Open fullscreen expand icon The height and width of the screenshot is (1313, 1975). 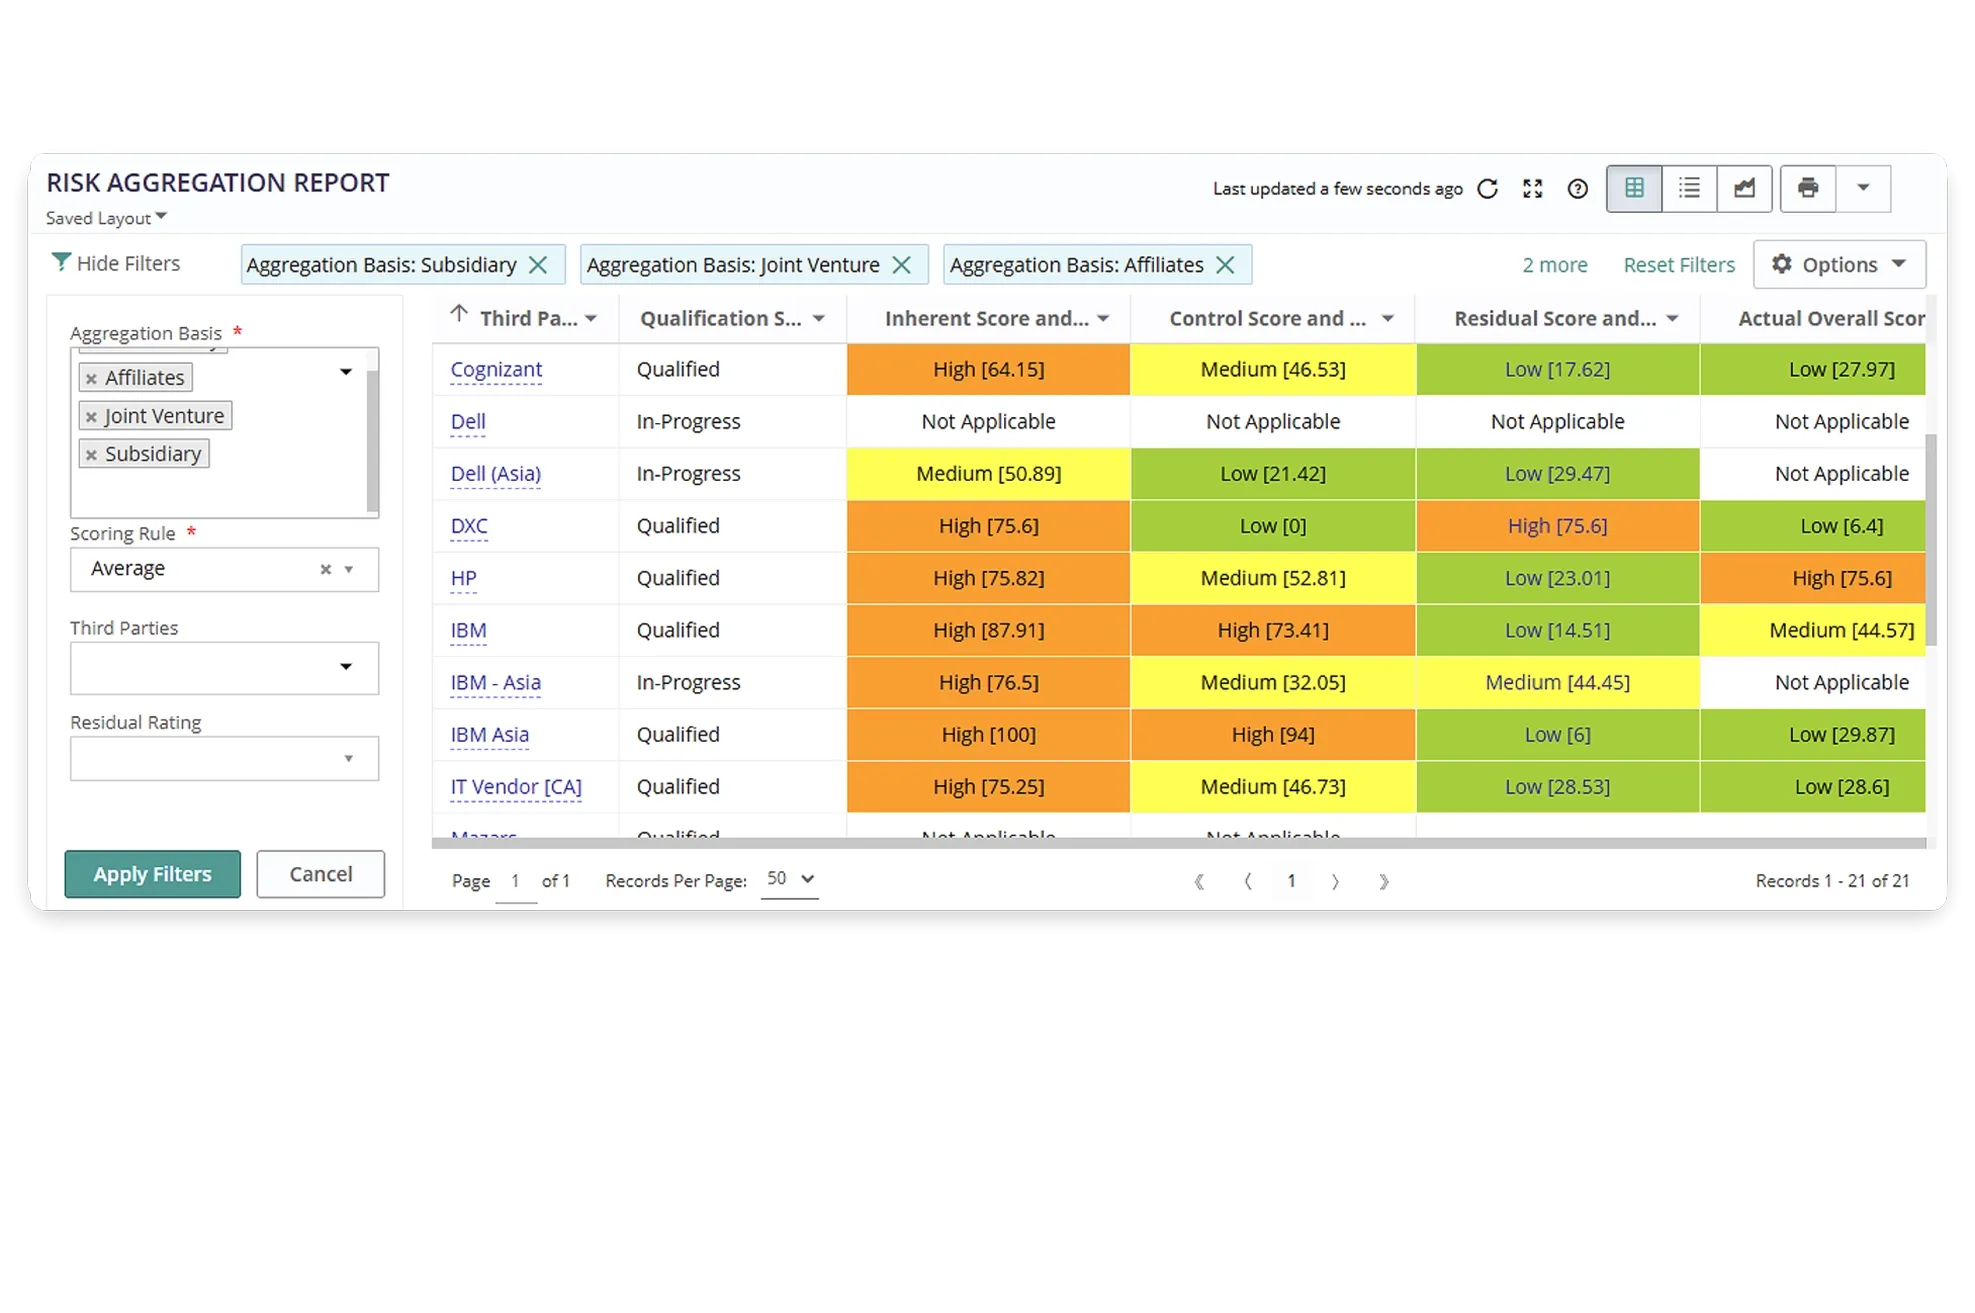(x=1532, y=189)
